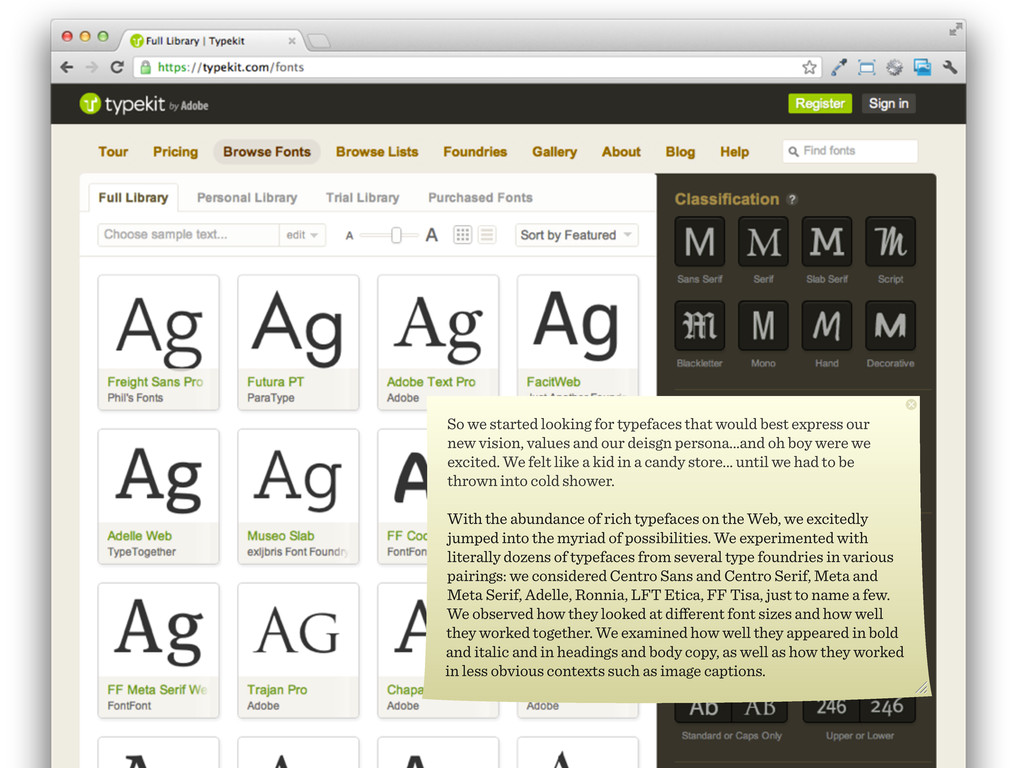Image resolution: width=1024 pixels, height=768 pixels.
Task: Click the browser back arrow
Action: (x=67, y=67)
